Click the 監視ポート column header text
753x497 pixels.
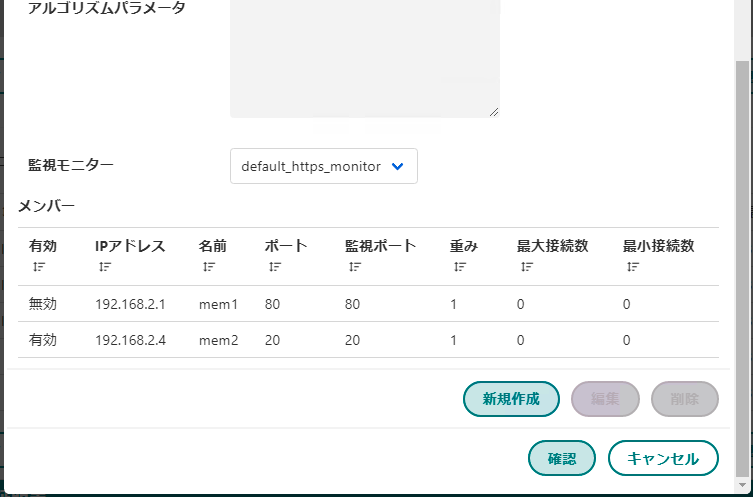tap(380, 246)
